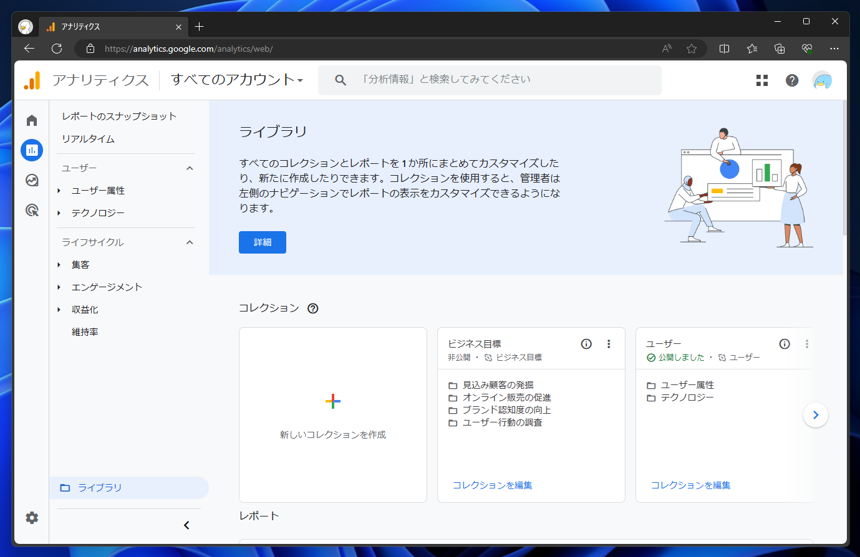Open new browser tab with plus
The height and width of the screenshot is (557, 860).
tap(199, 26)
